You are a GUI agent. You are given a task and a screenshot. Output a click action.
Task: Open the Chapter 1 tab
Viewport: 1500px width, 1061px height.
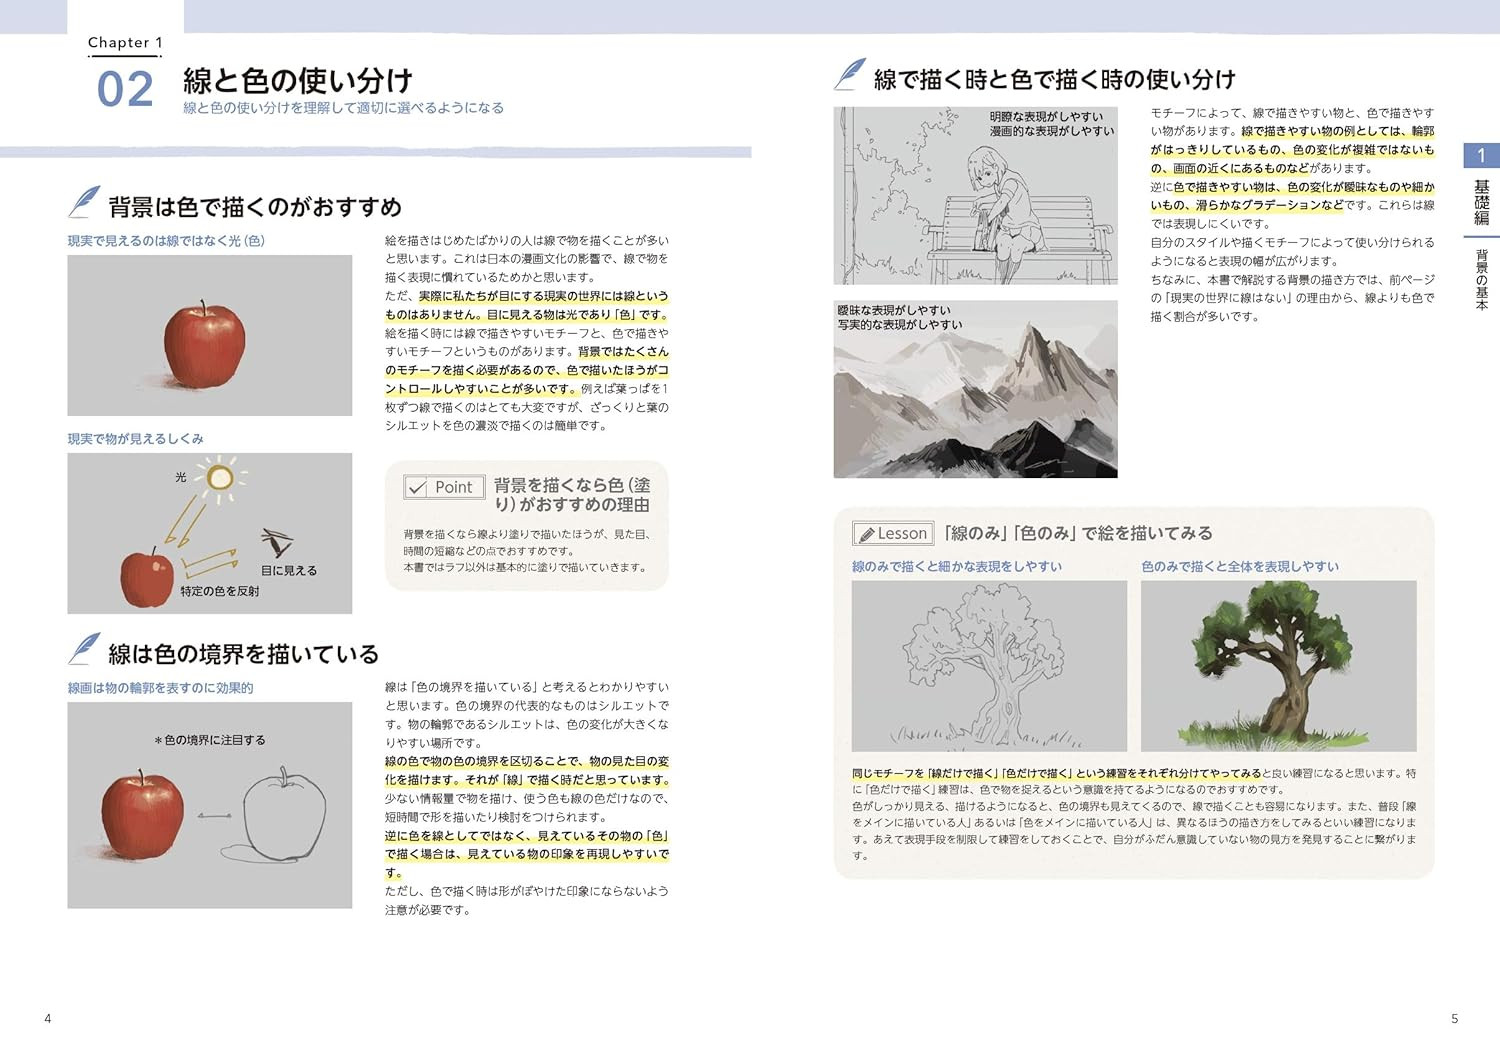pyautogui.click(x=124, y=42)
